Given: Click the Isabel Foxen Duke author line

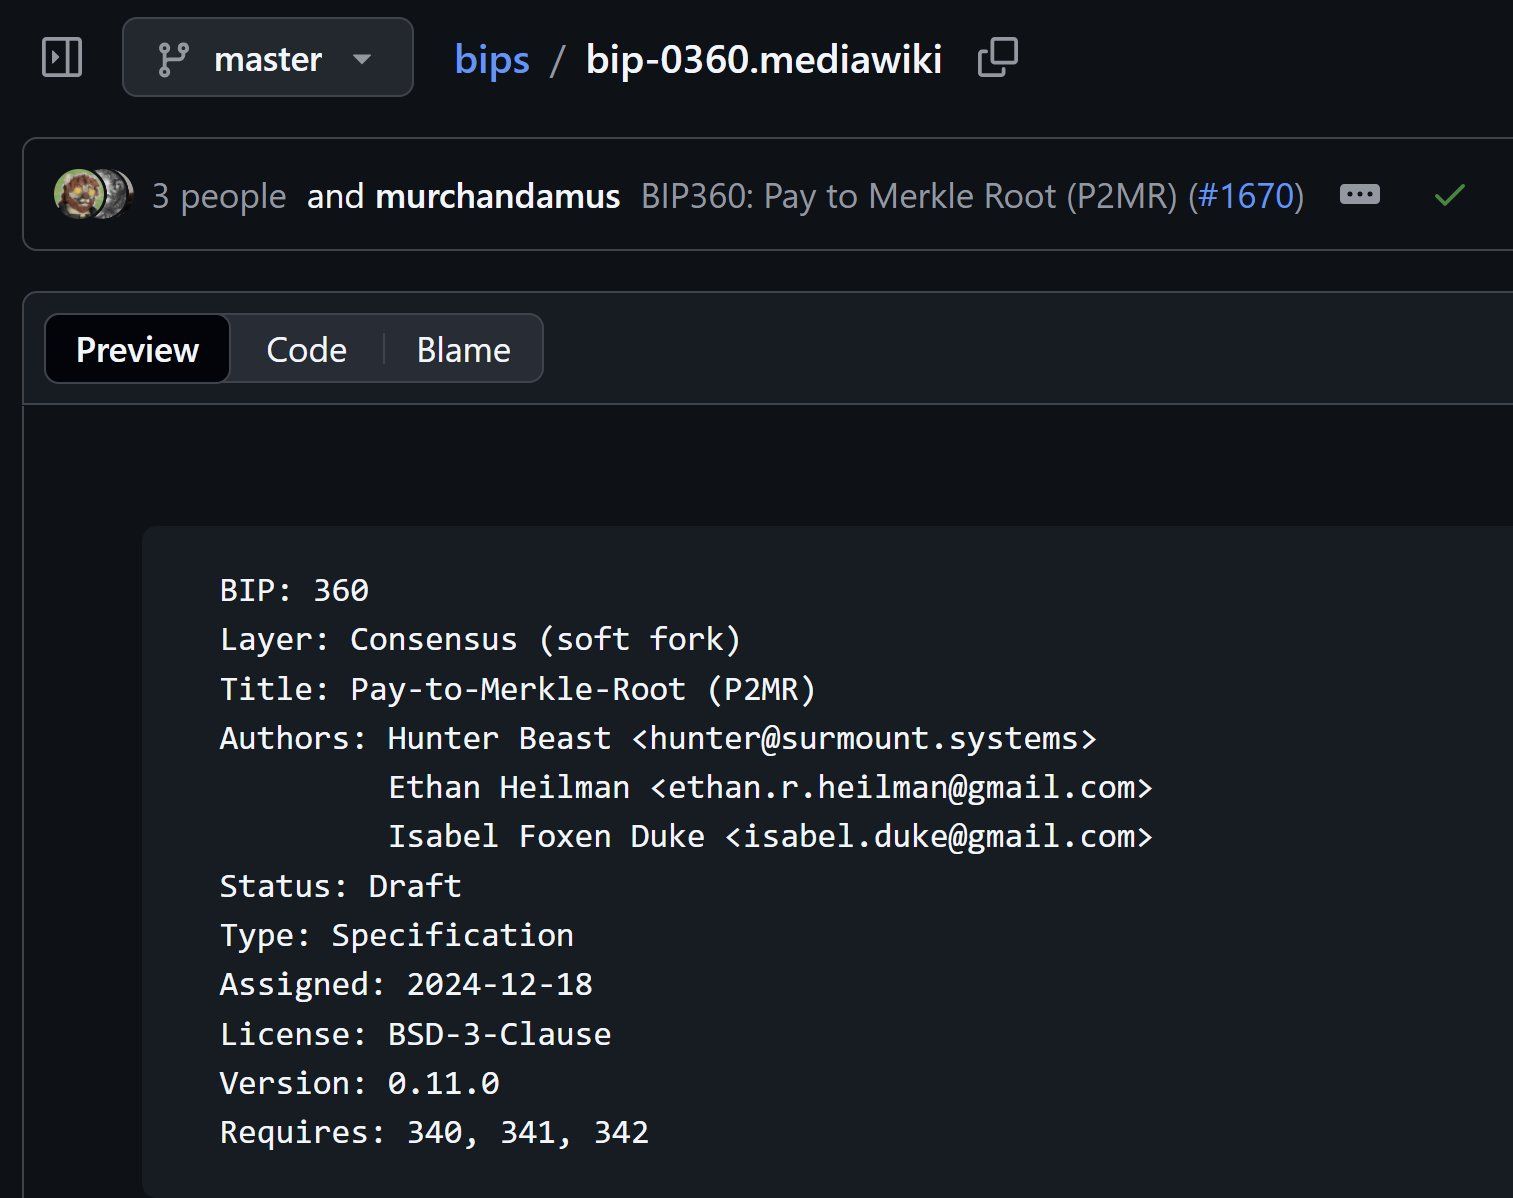Looking at the screenshot, I should click(770, 836).
